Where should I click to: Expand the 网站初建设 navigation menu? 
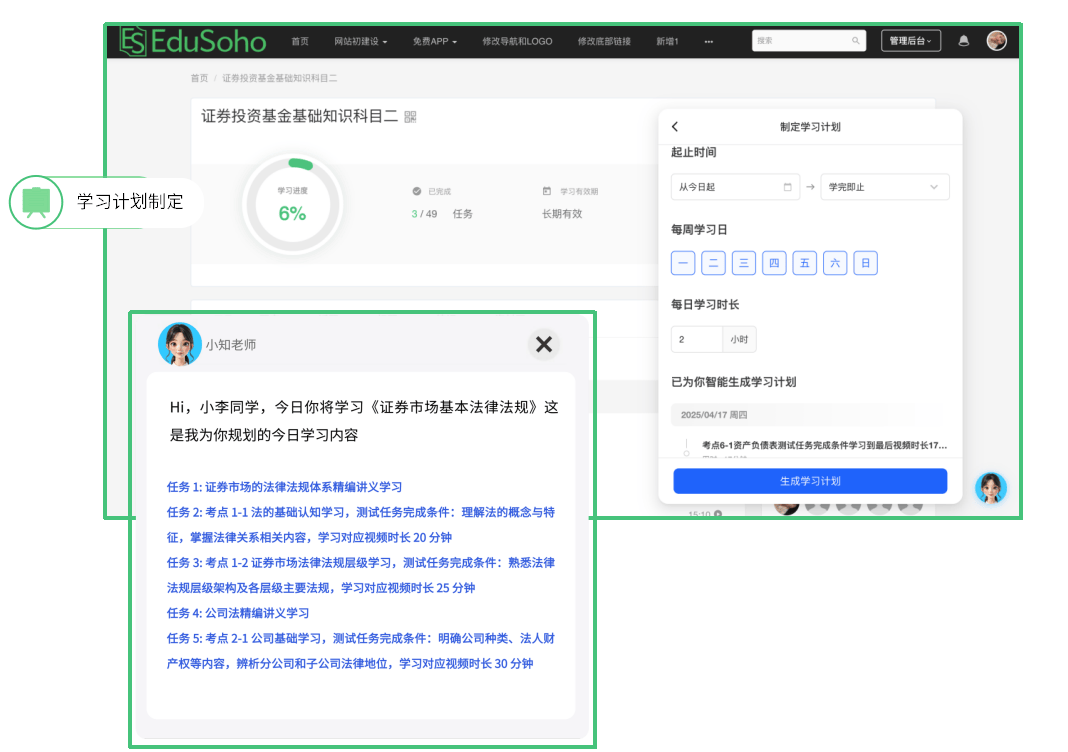tap(360, 41)
